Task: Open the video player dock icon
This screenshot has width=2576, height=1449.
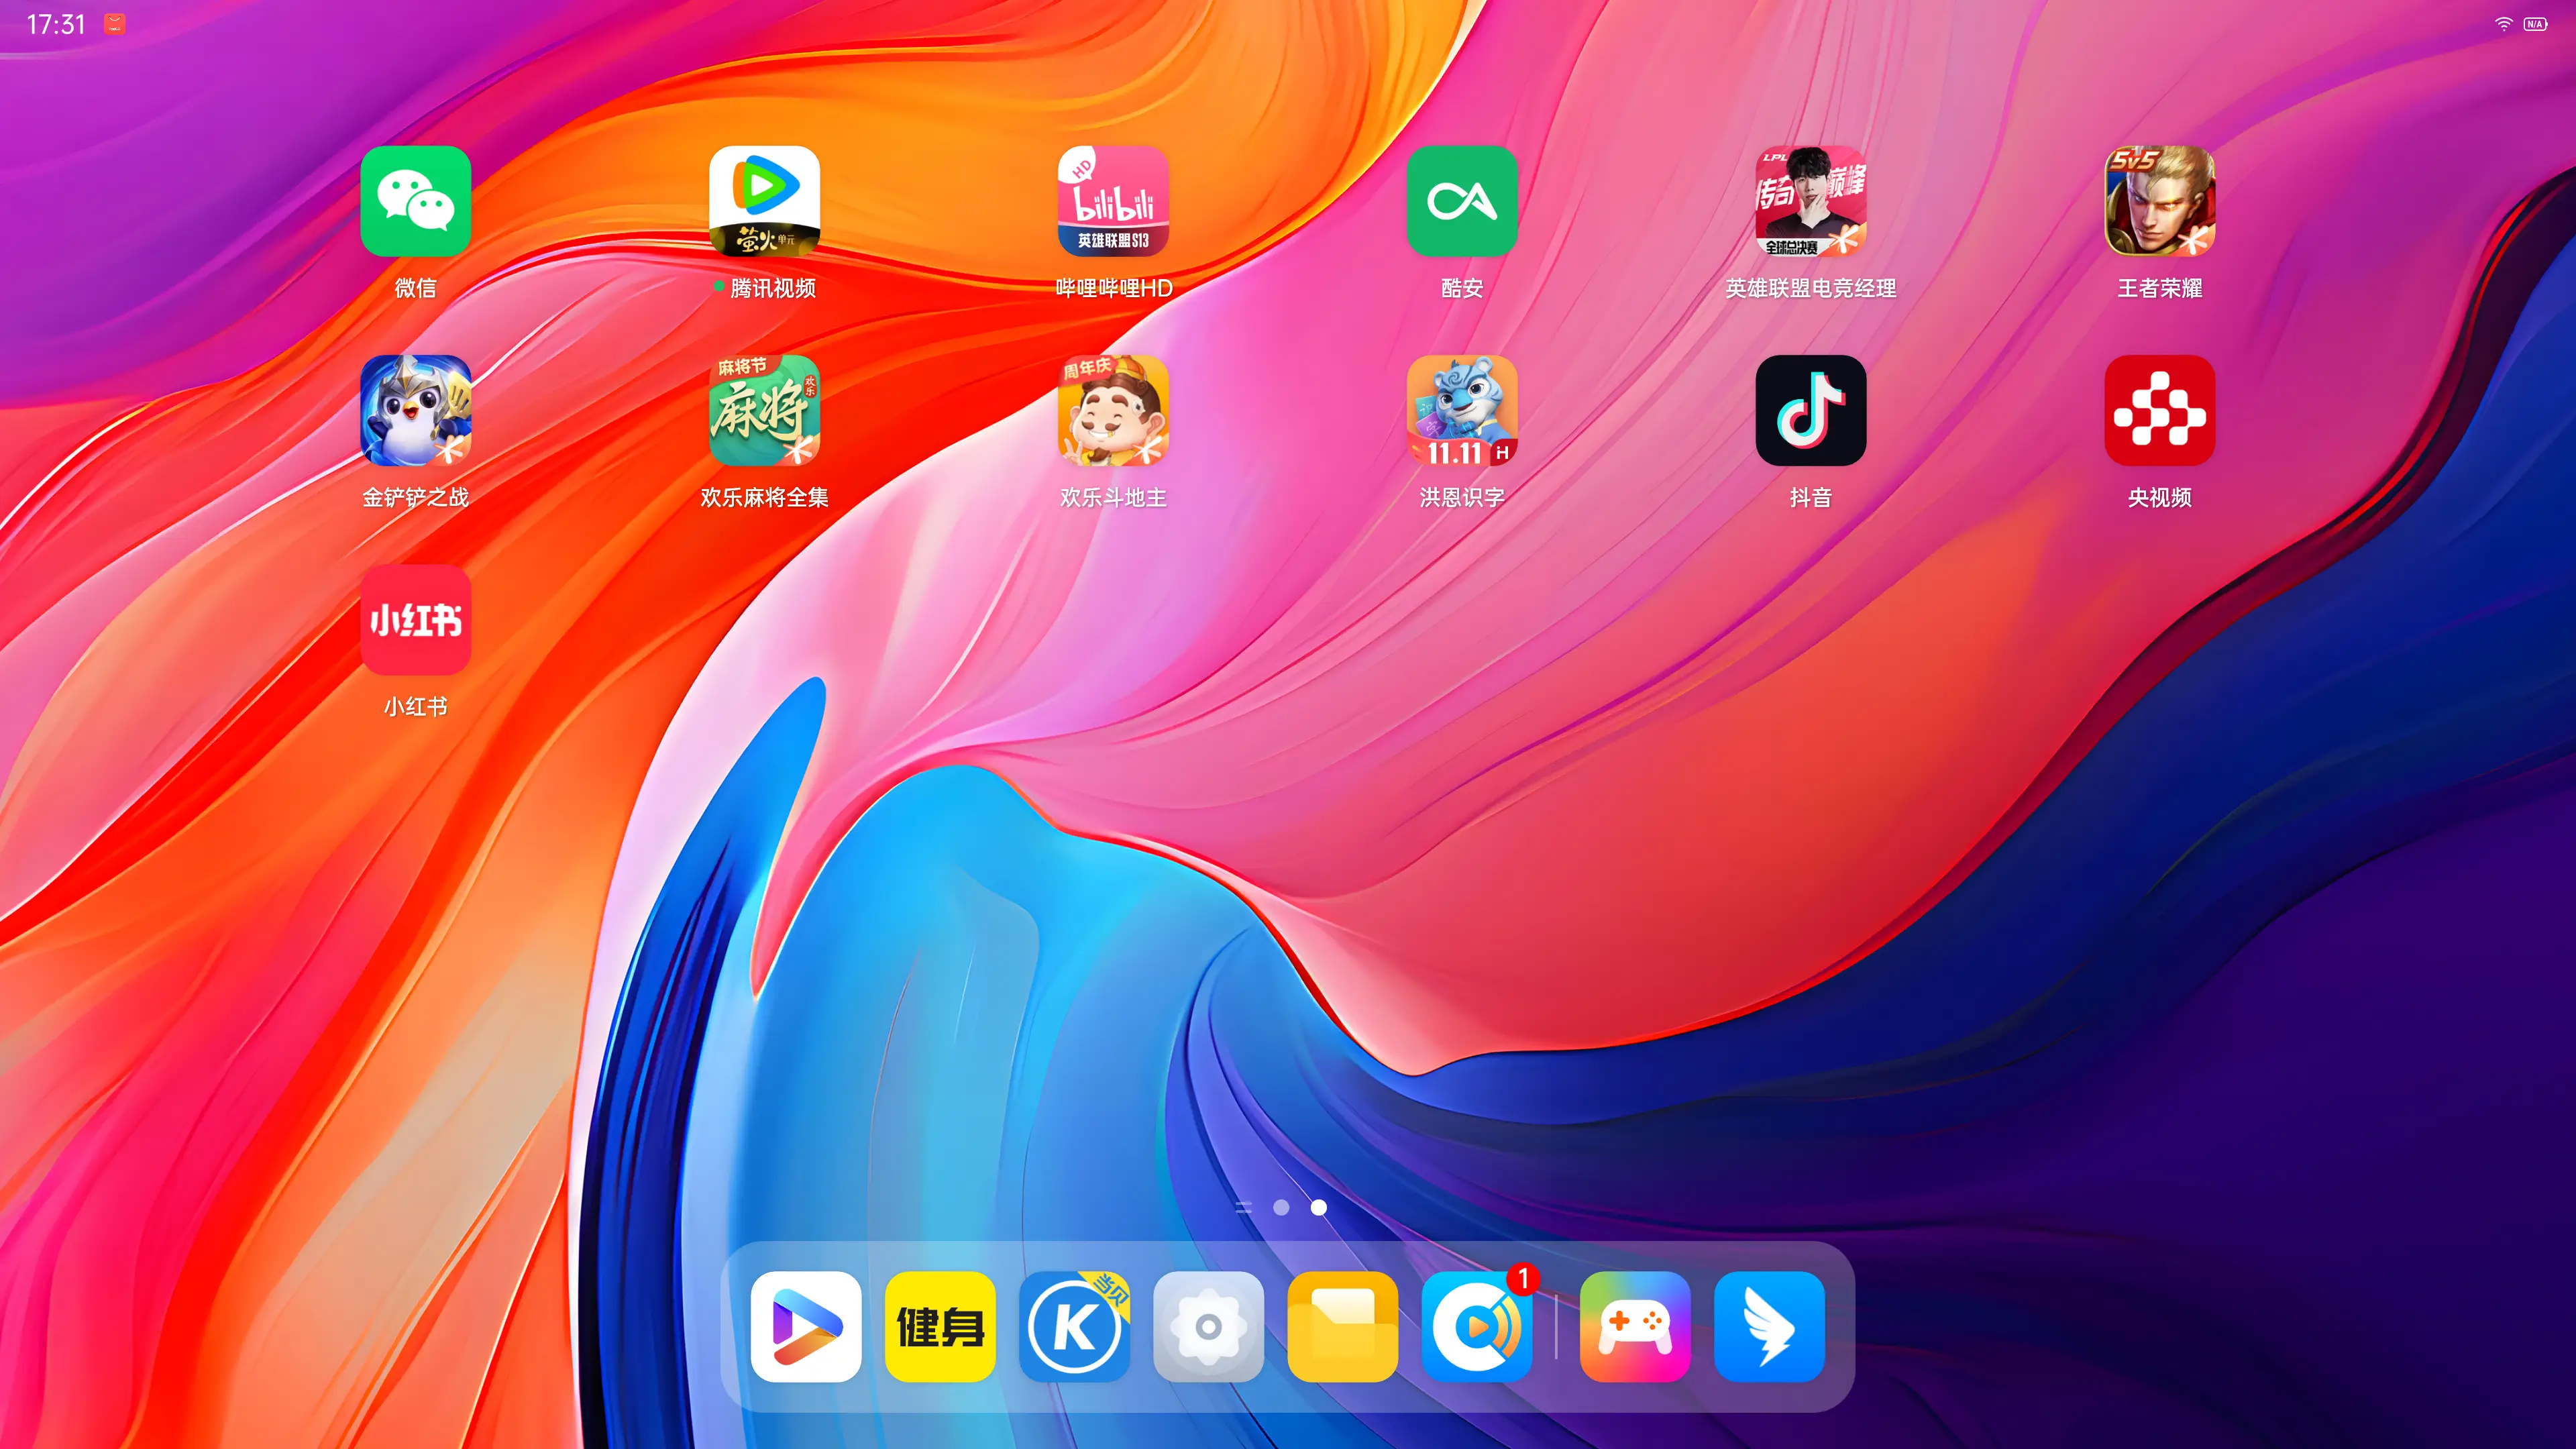Action: [806, 1326]
